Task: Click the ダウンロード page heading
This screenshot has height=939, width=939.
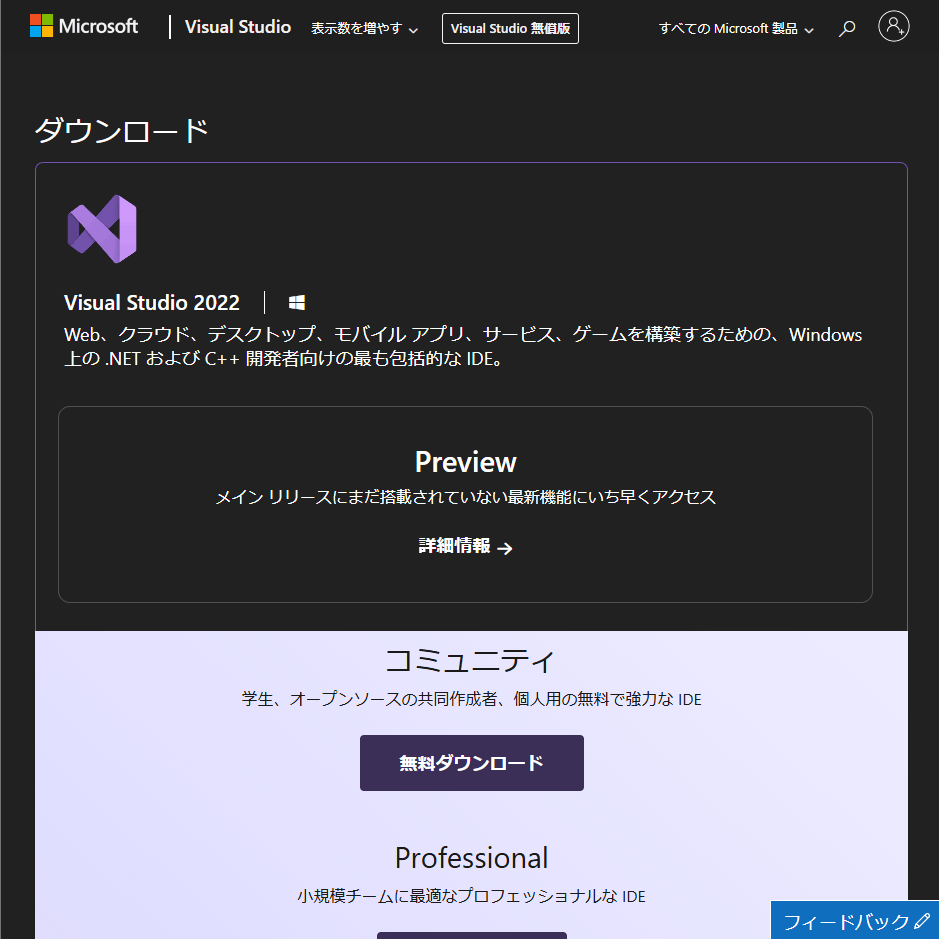Action: pos(122,130)
